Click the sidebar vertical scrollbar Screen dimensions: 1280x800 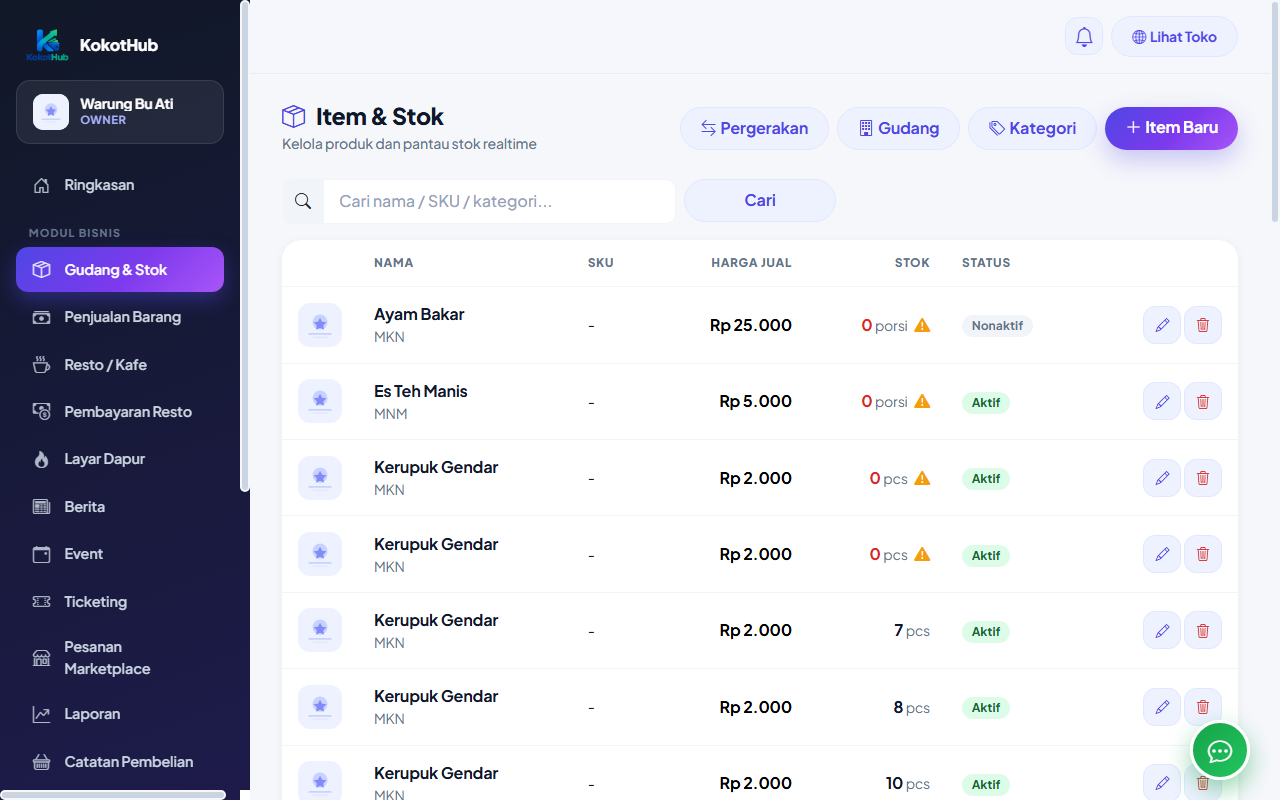point(245,246)
